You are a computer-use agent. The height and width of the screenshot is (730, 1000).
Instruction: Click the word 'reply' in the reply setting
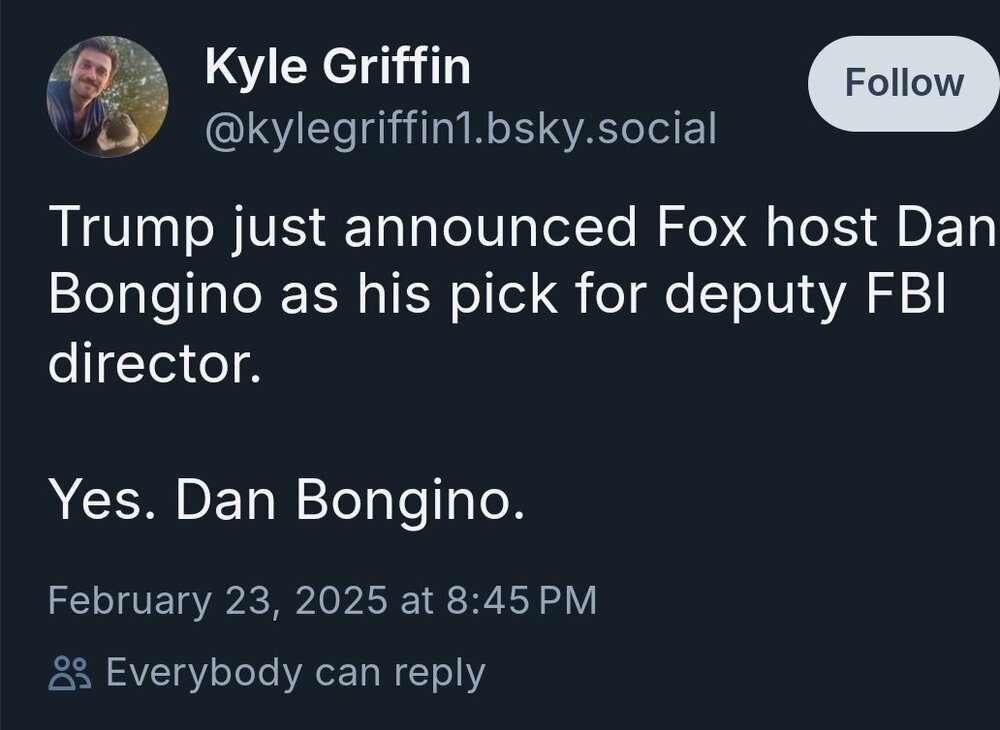[x=438, y=672]
